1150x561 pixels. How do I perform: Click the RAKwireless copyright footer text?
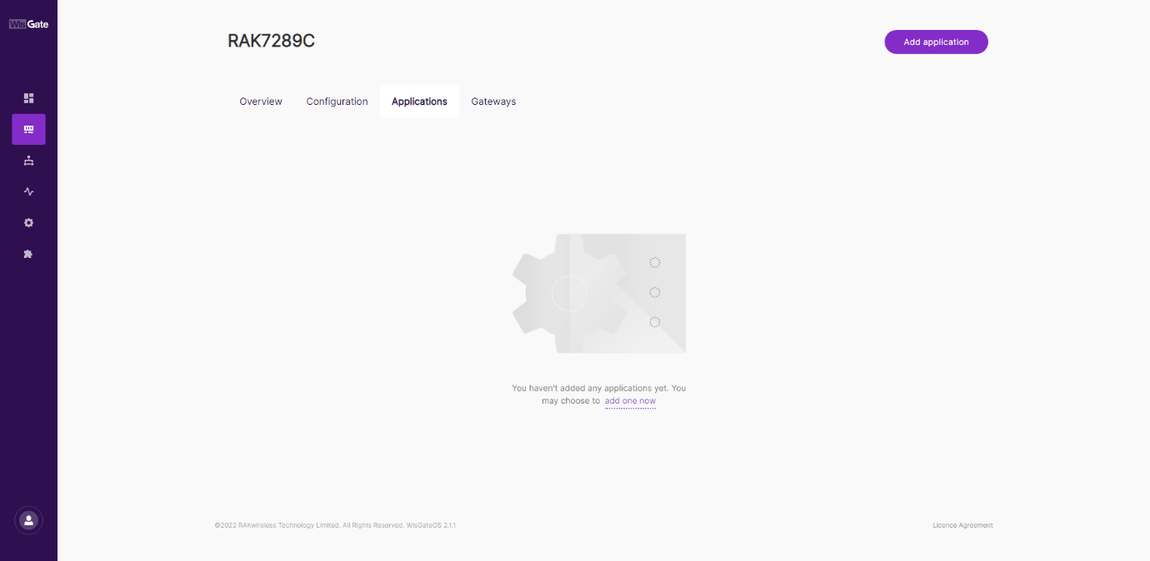(335, 525)
